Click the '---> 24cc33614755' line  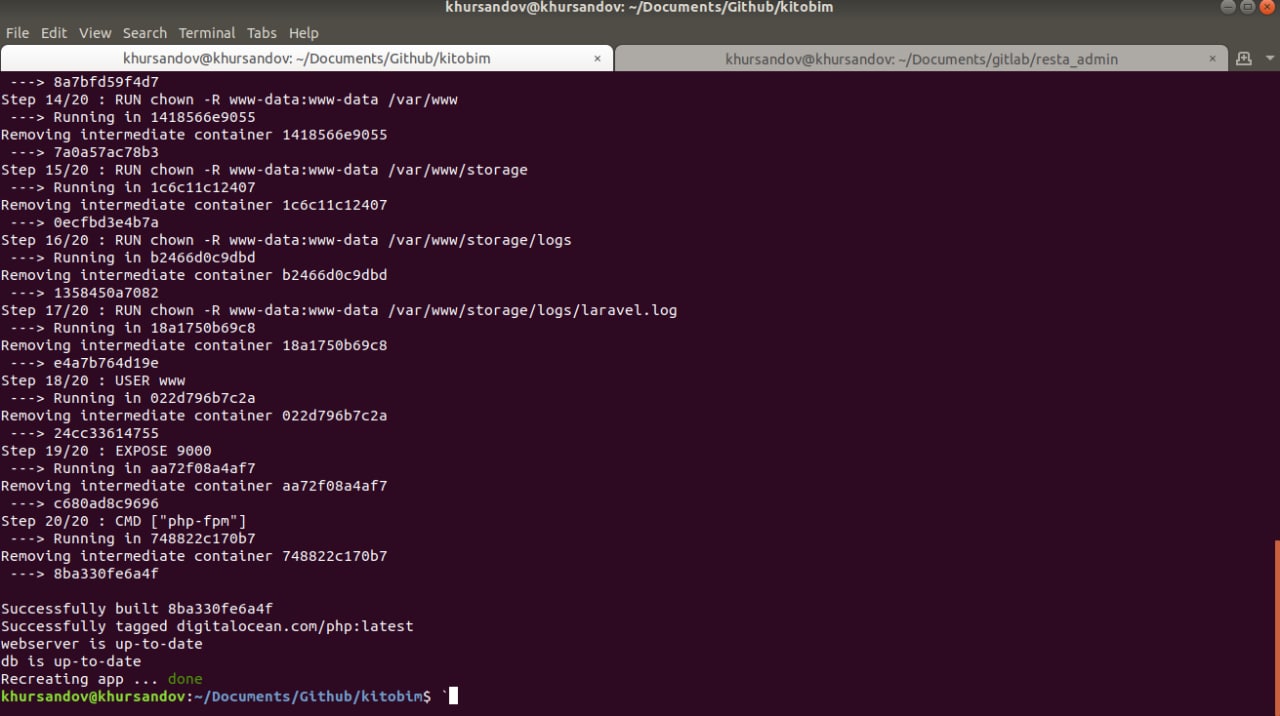(84, 433)
